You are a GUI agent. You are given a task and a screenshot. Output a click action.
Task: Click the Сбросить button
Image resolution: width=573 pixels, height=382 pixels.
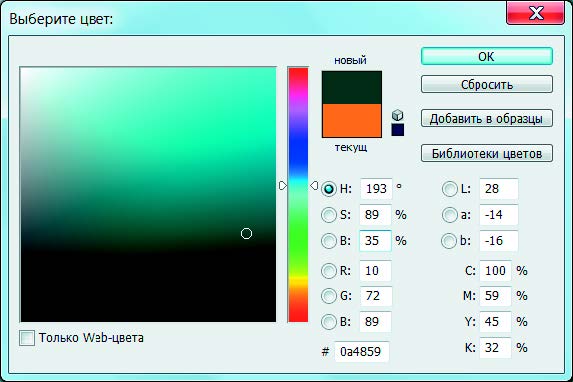[487, 84]
